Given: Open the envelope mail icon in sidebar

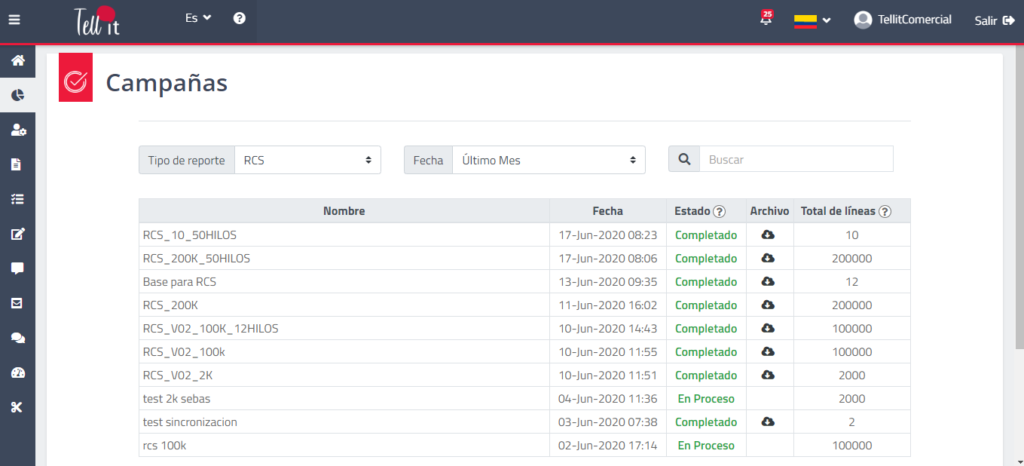Looking at the screenshot, I should click(17, 303).
